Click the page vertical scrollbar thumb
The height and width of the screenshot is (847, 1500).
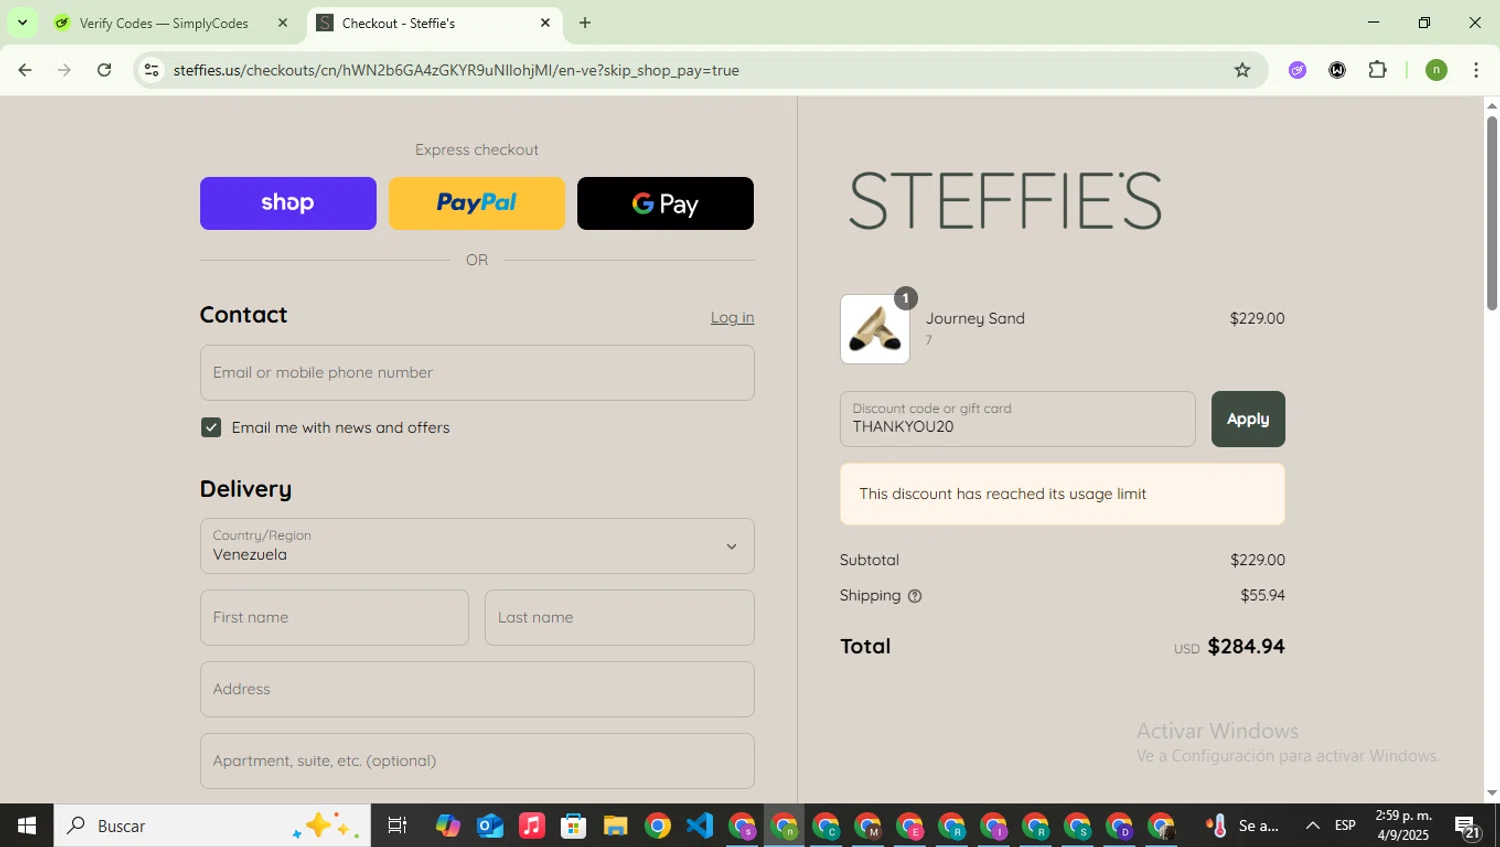[x=1492, y=212]
